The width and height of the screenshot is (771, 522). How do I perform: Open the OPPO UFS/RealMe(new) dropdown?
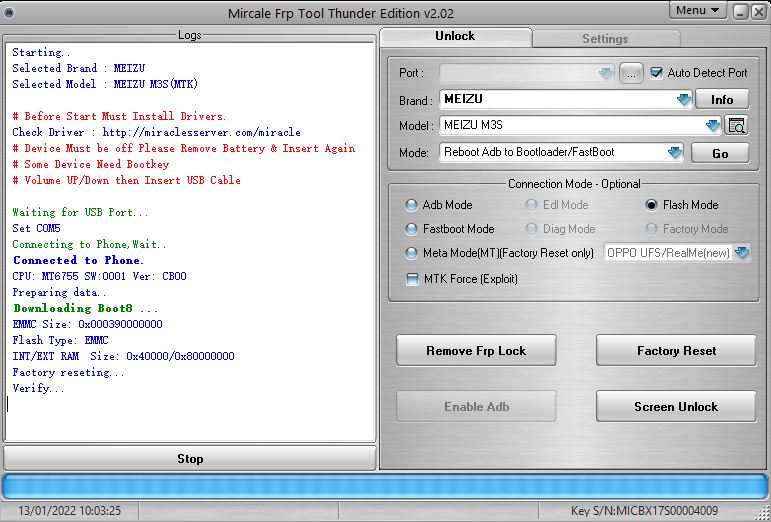(742, 253)
